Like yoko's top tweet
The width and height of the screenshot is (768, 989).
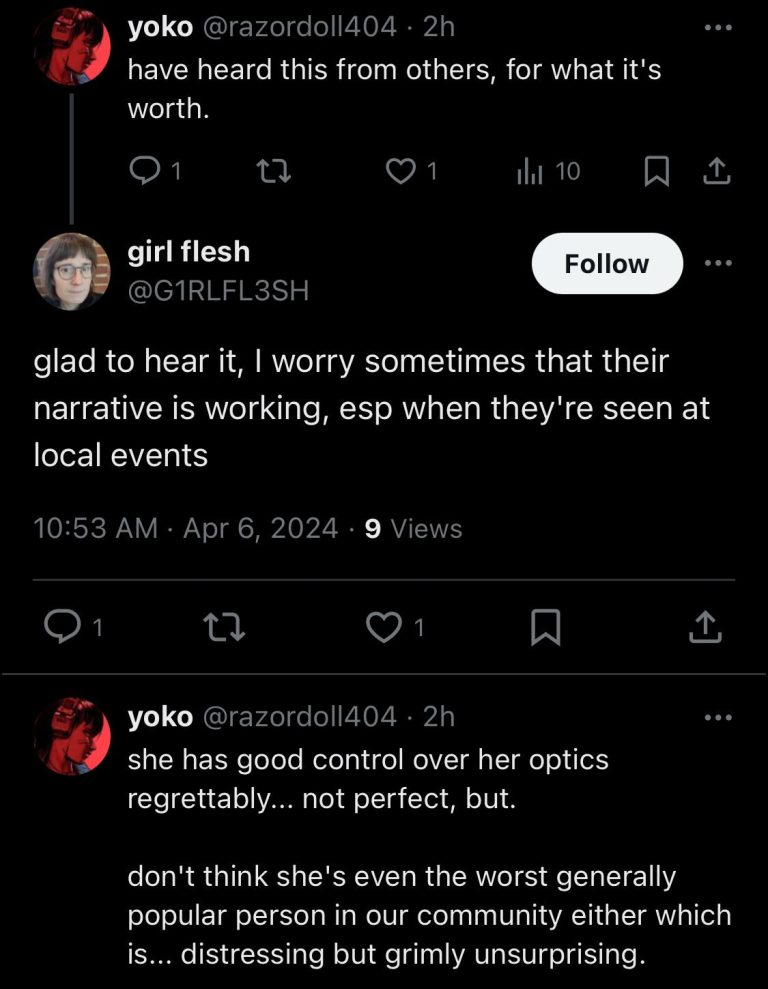(400, 172)
